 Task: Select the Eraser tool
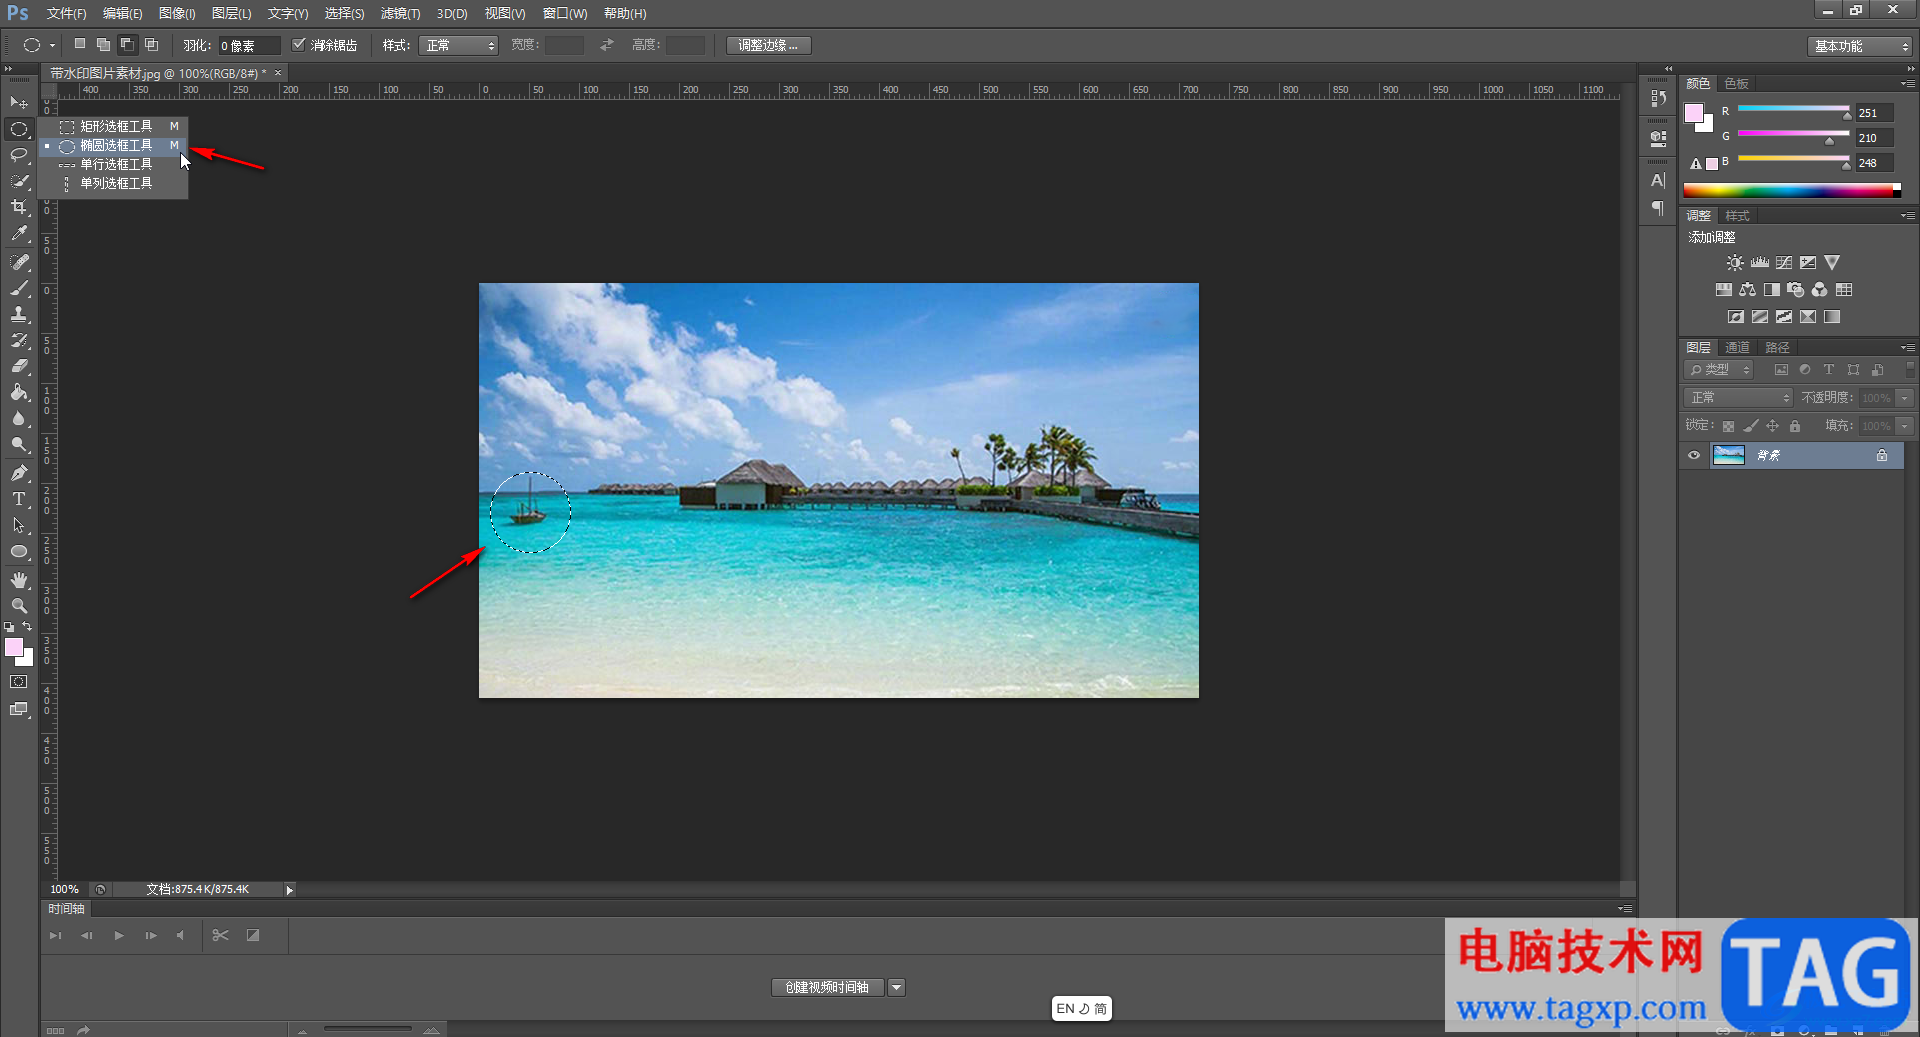tap(19, 366)
